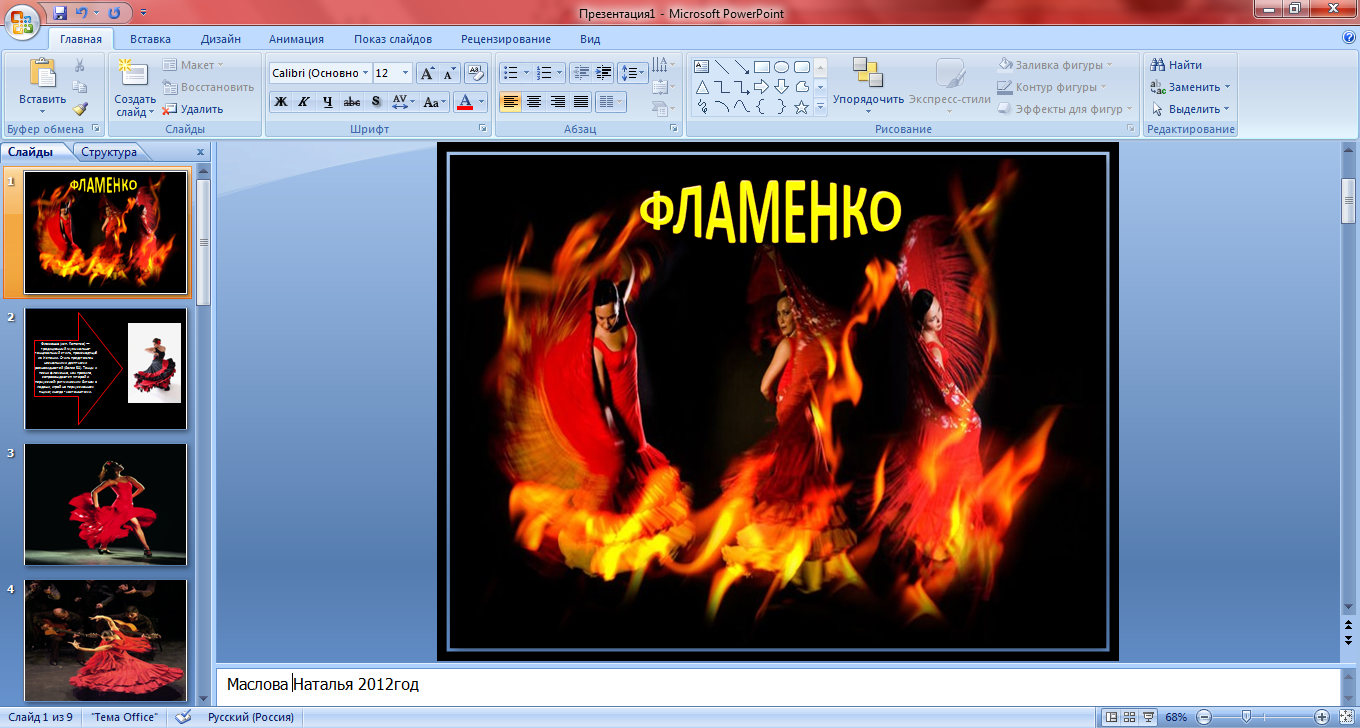
Task: Select slide 3 thumbnail
Action: click(x=106, y=505)
